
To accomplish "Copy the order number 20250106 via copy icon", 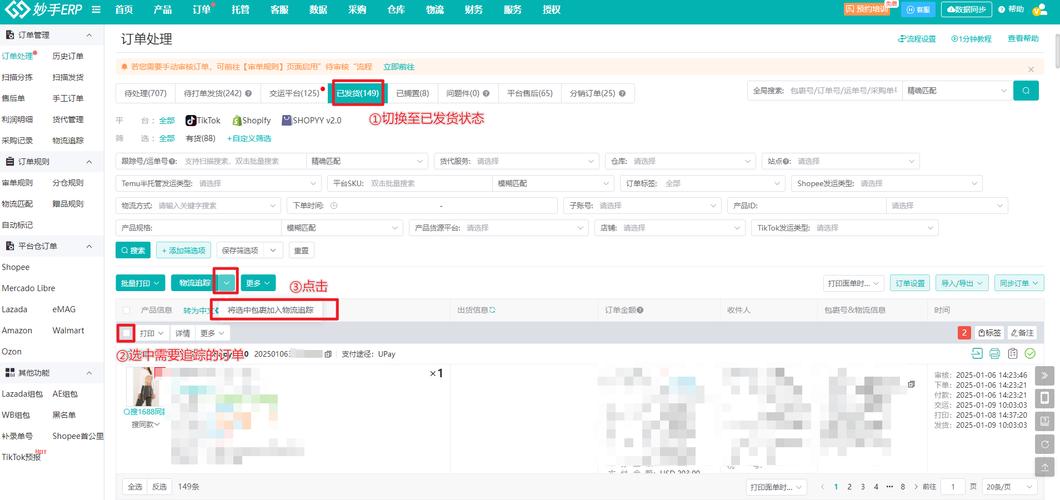I will 329,354.
